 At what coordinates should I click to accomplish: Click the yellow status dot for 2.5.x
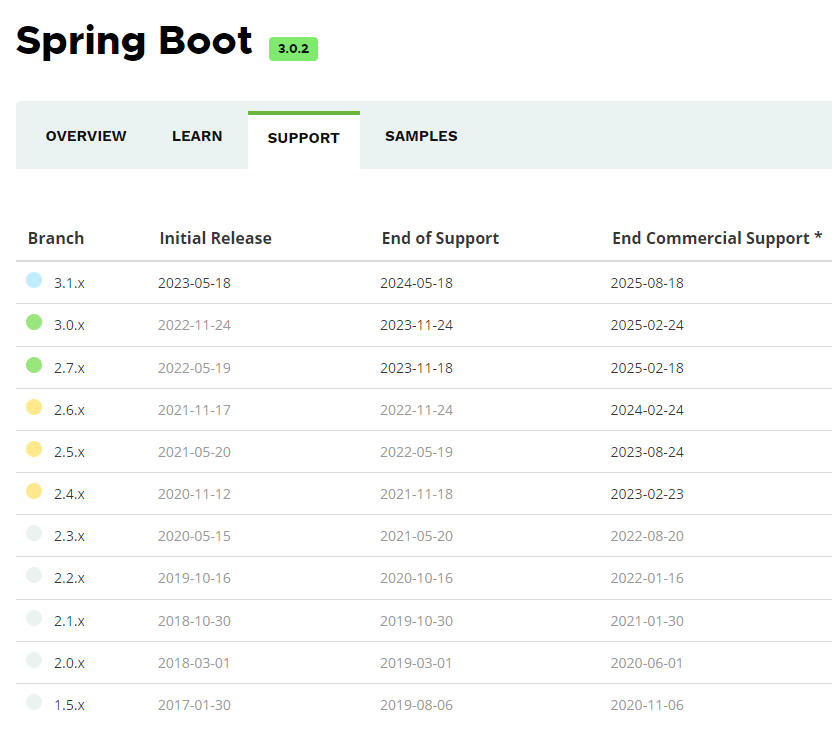pos(34,449)
